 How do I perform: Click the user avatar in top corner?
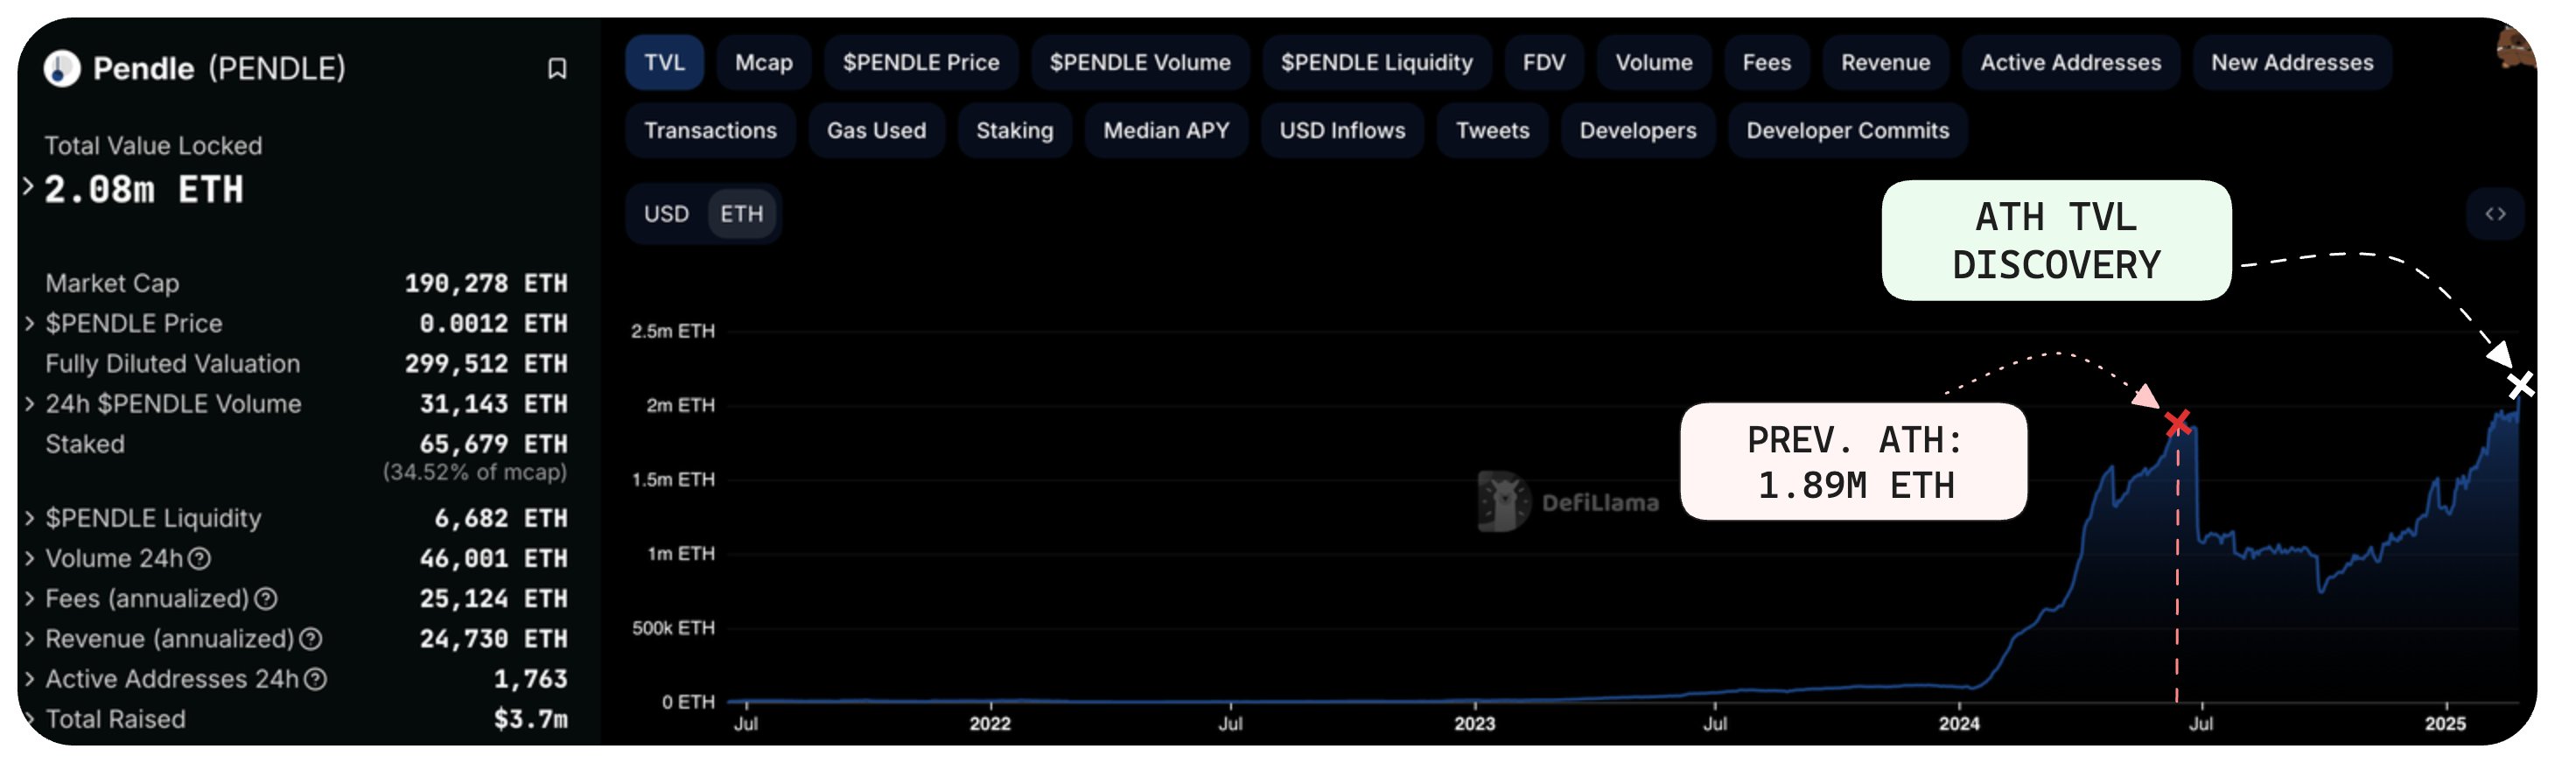click(x=2514, y=47)
